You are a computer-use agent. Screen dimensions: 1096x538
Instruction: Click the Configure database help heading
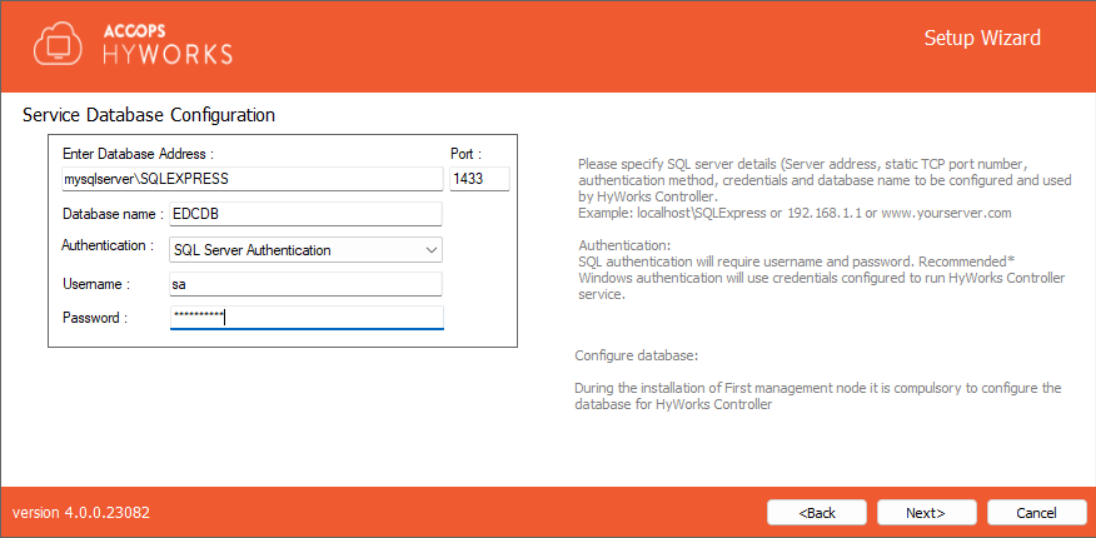(x=636, y=356)
